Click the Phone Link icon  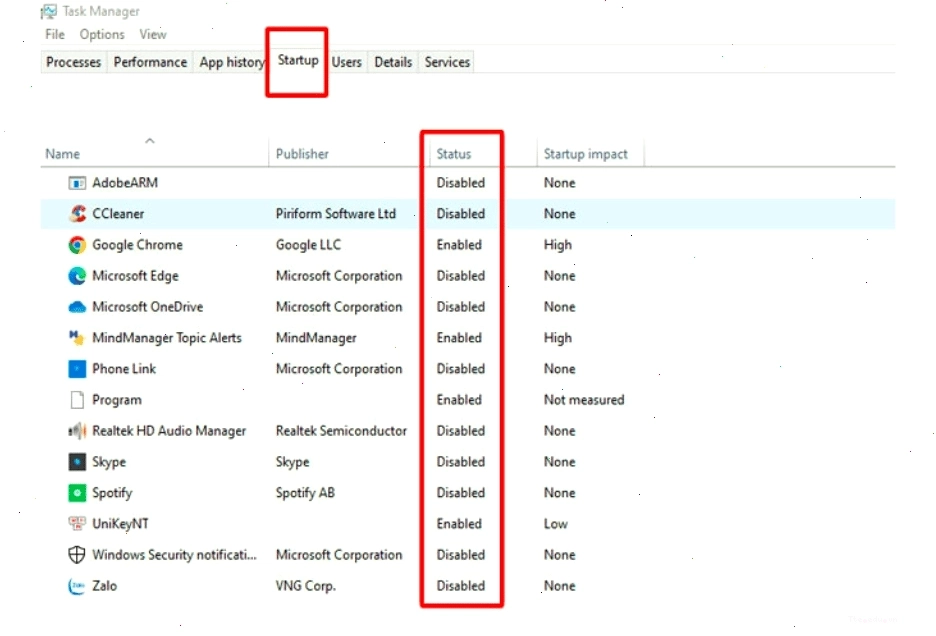pos(77,369)
